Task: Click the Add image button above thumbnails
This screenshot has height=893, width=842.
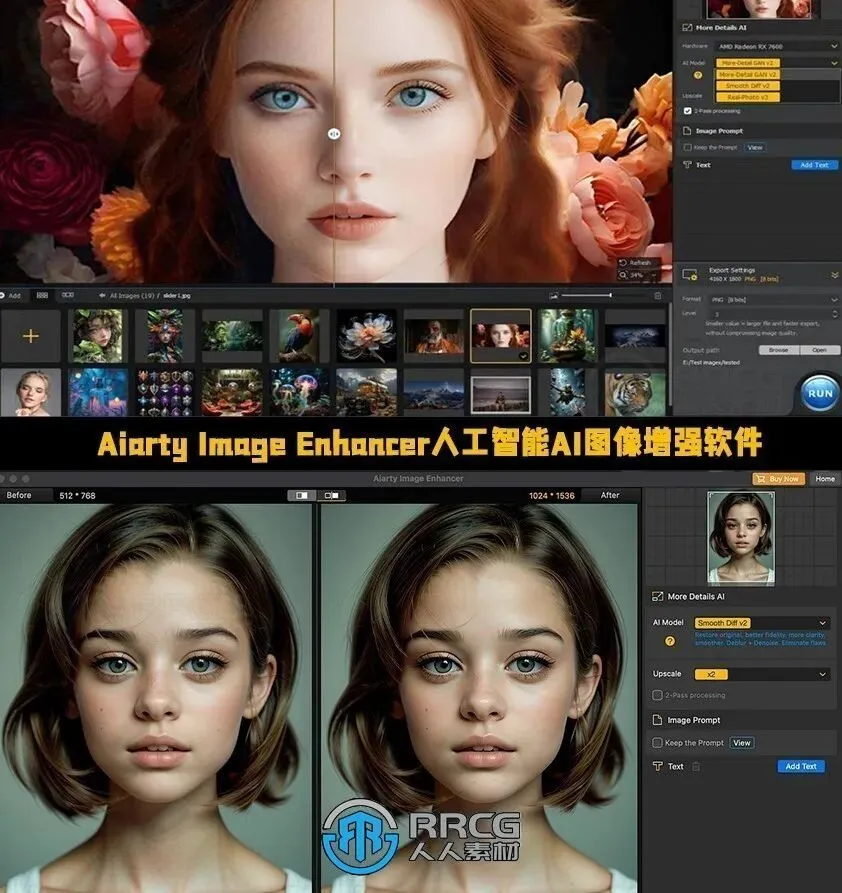Action: pyautogui.click(x=10, y=296)
